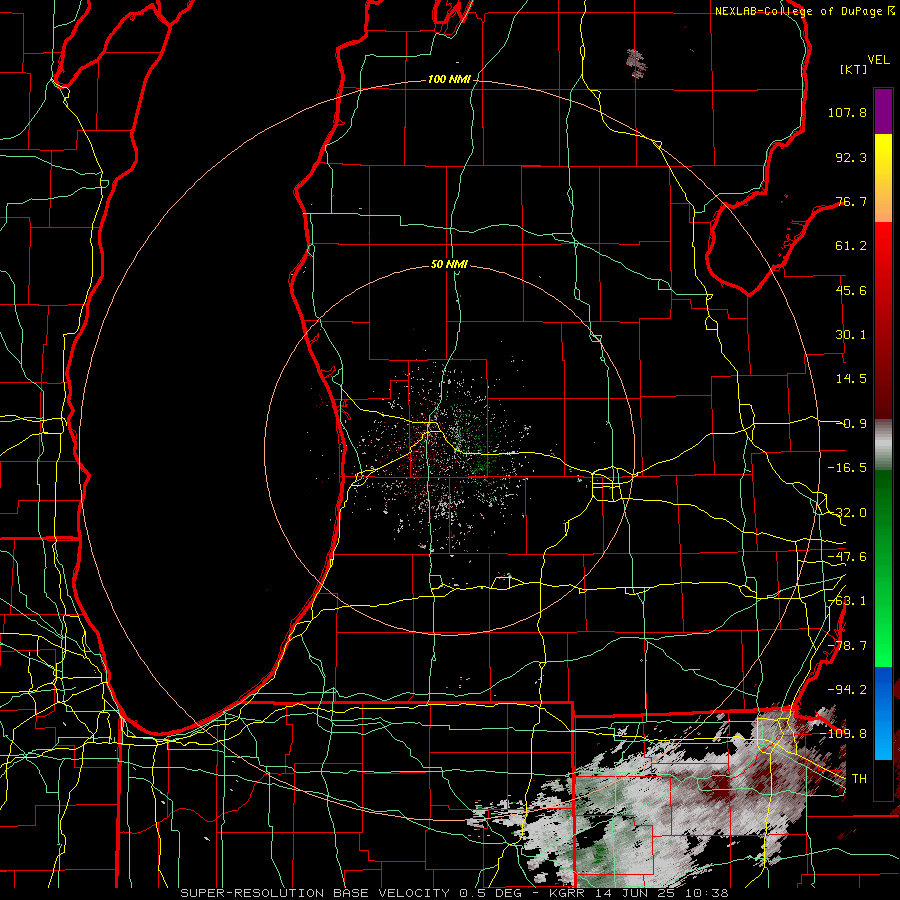Select the 30.1 value on velocity scale
The height and width of the screenshot is (900, 900).
[x=851, y=335]
